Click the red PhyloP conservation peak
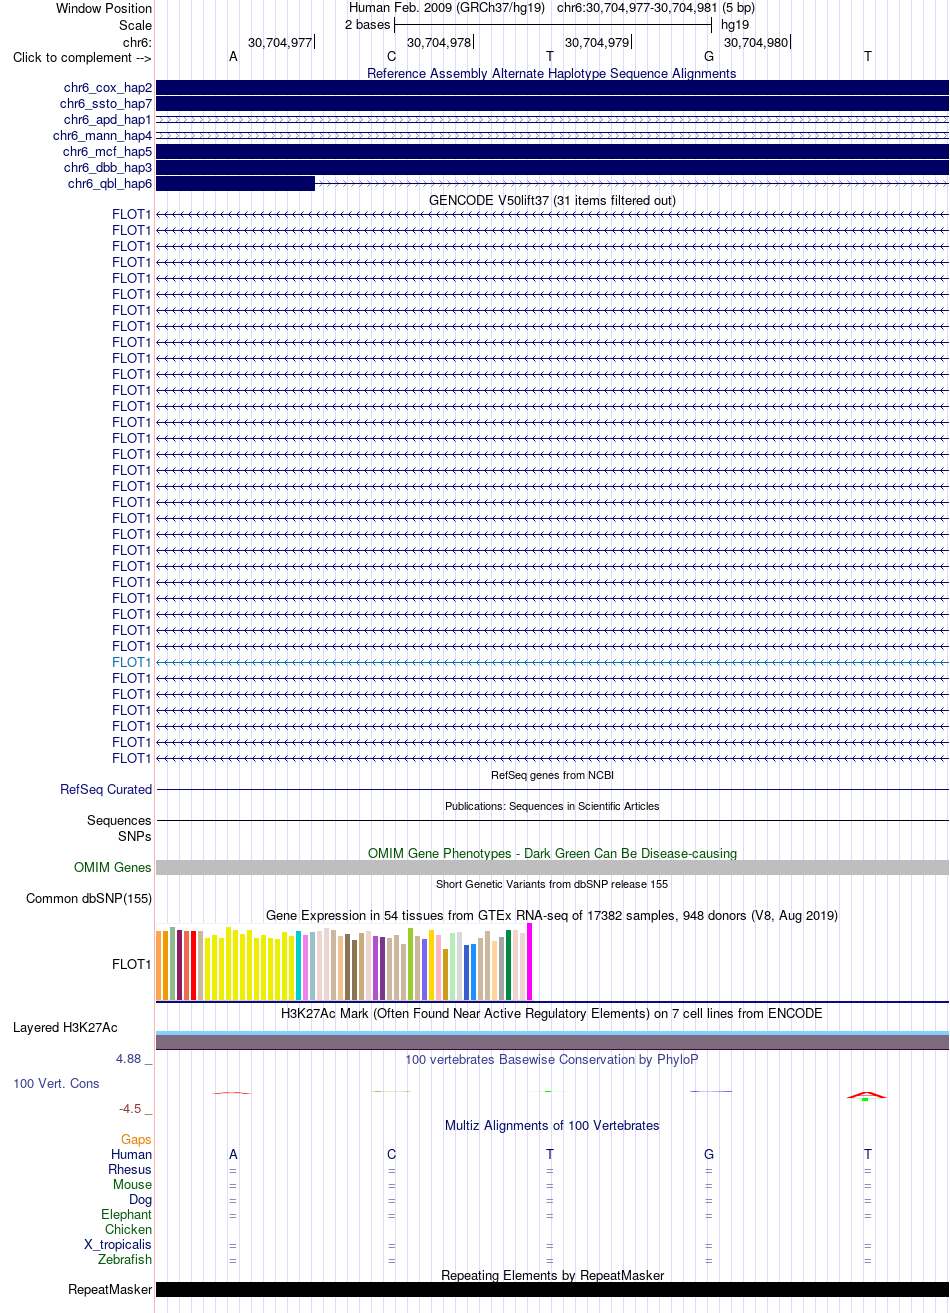Screen dimensions: 950x1313 tap(866, 1094)
